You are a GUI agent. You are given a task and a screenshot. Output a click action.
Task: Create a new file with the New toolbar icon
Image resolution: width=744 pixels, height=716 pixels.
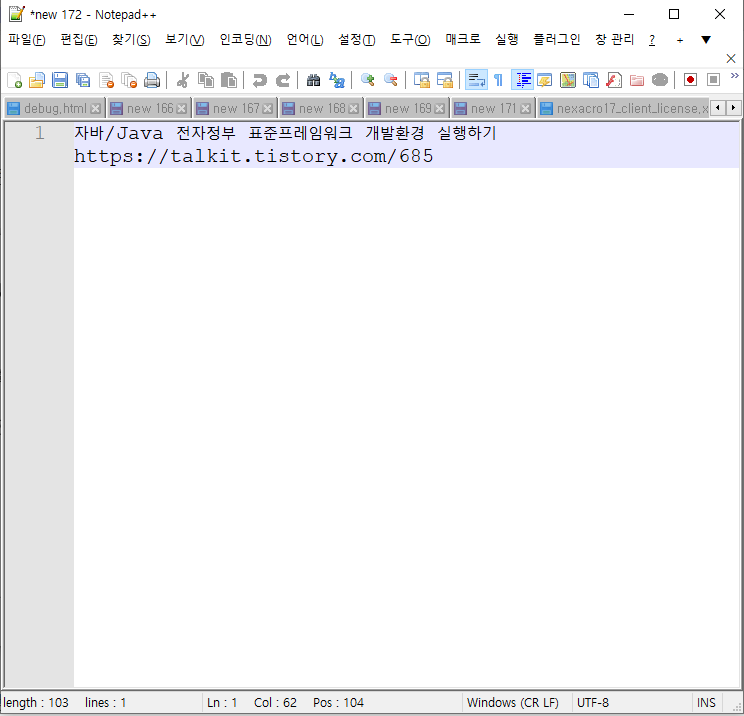14,80
